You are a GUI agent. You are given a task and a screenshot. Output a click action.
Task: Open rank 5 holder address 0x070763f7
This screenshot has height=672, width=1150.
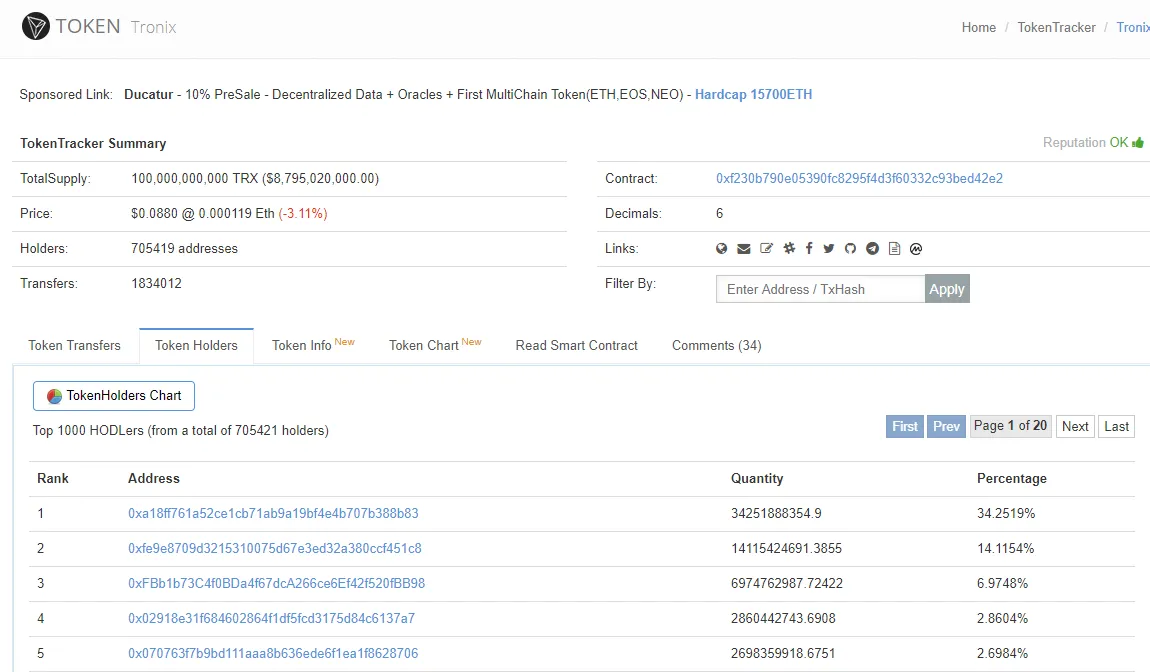pyautogui.click(x=273, y=654)
